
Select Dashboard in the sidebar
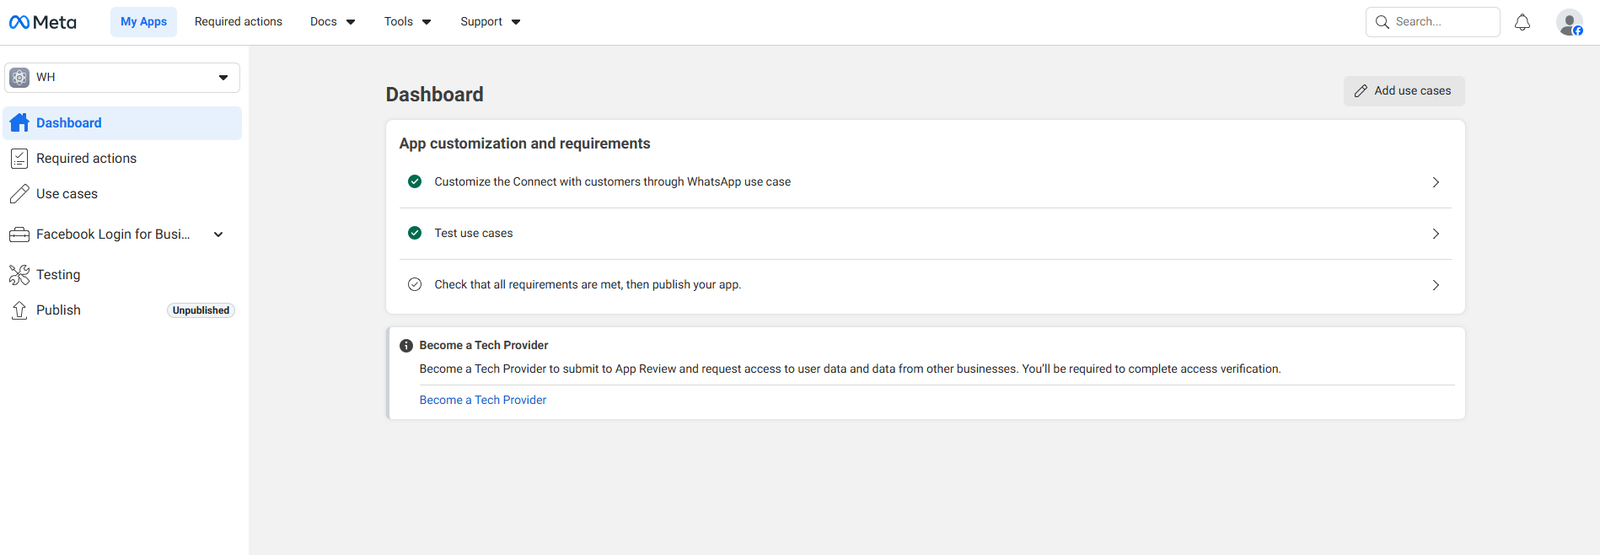(x=122, y=123)
